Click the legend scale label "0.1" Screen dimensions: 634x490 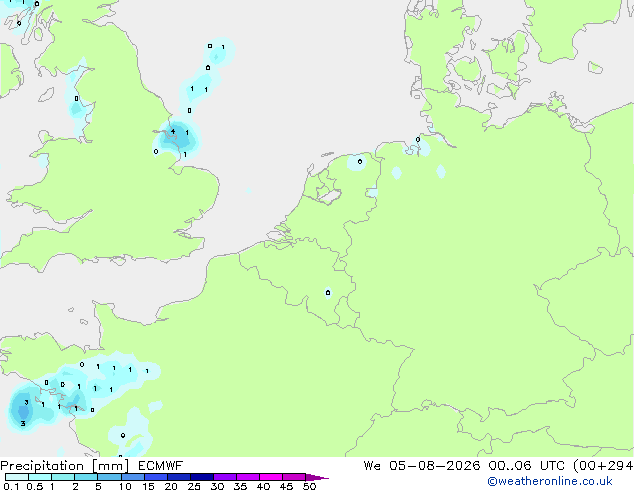11,486
